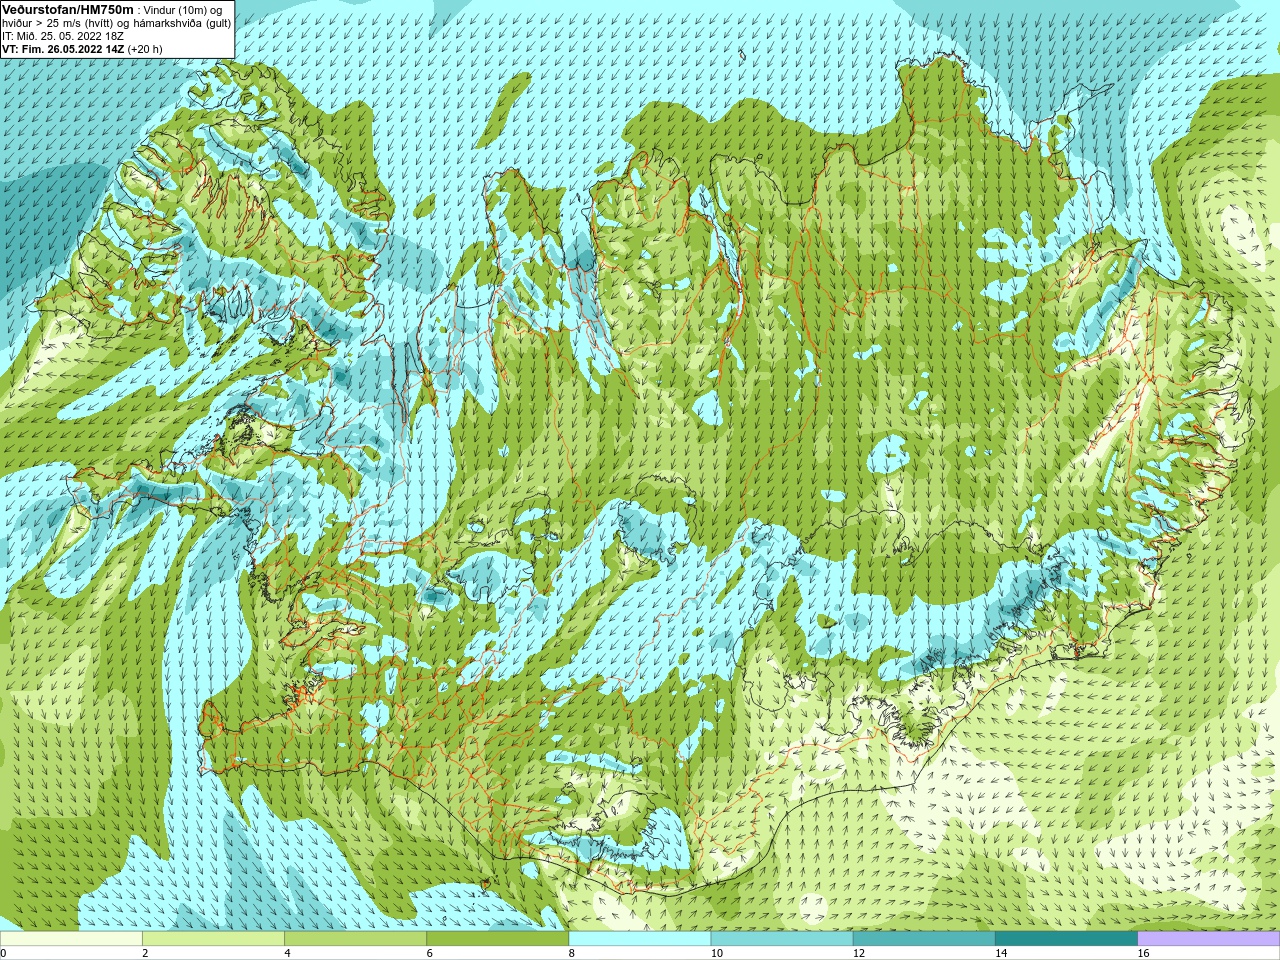The width and height of the screenshot is (1280, 960).
Task: Click the olive green 6–8 legend swatch
Action: pos(497,939)
